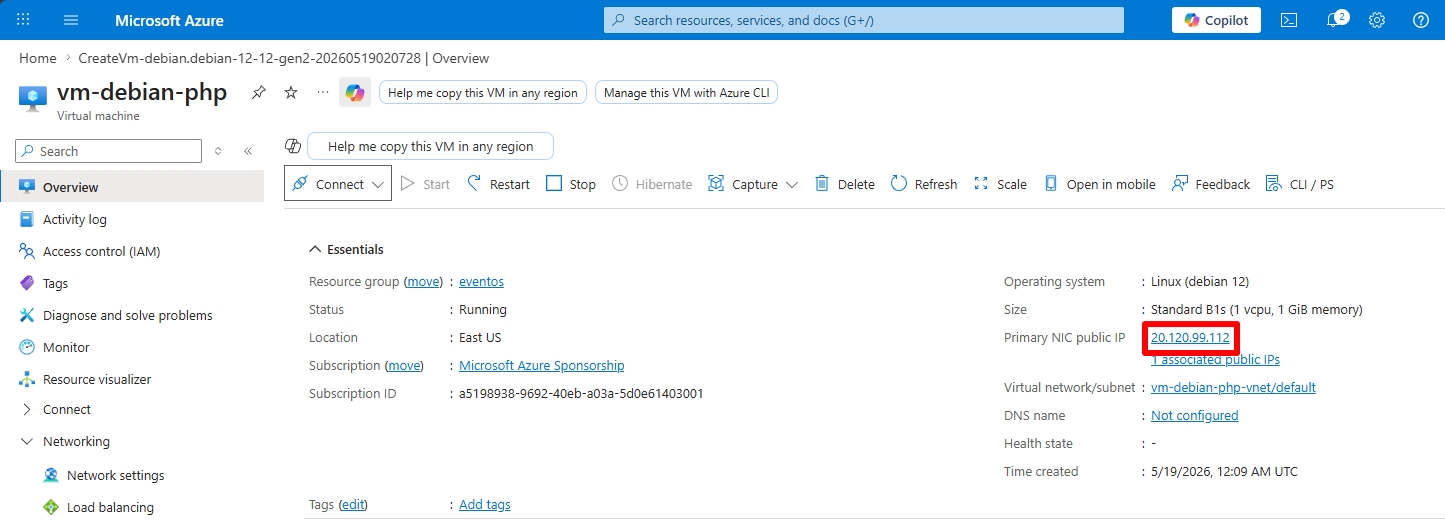Focus the global resources search box
The image size is (1445, 521).
[x=864, y=20]
